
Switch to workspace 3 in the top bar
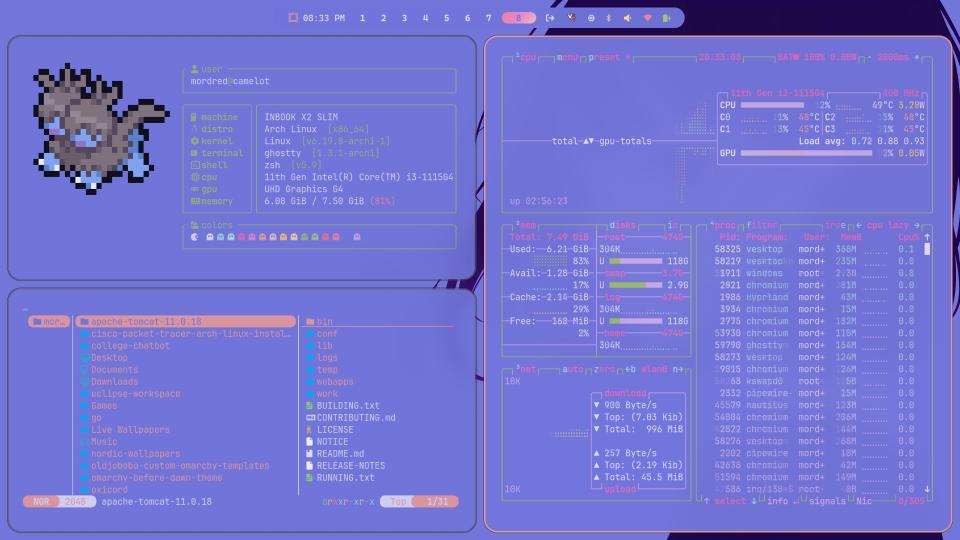[x=404, y=18]
